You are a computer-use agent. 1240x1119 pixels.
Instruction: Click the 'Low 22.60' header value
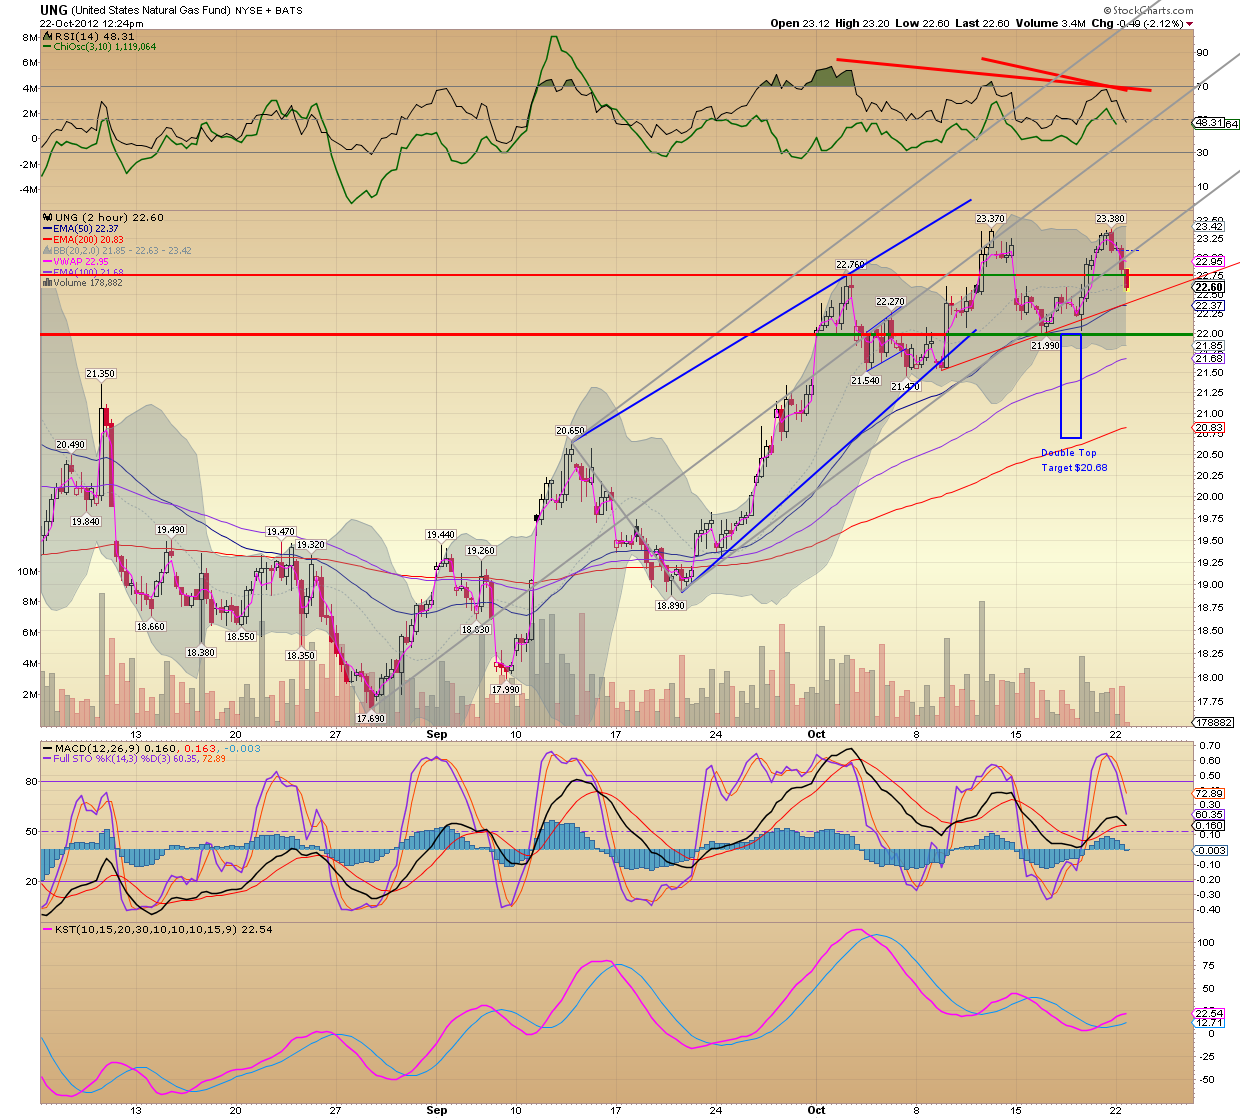pyautogui.click(x=922, y=23)
